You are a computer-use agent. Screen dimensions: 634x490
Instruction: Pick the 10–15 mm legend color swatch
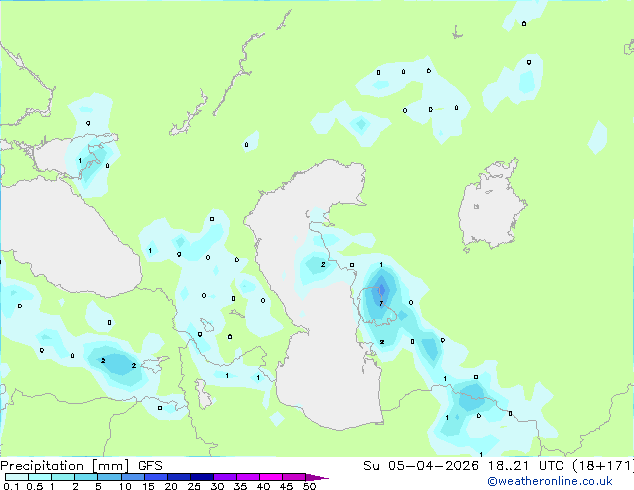pos(132,477)
